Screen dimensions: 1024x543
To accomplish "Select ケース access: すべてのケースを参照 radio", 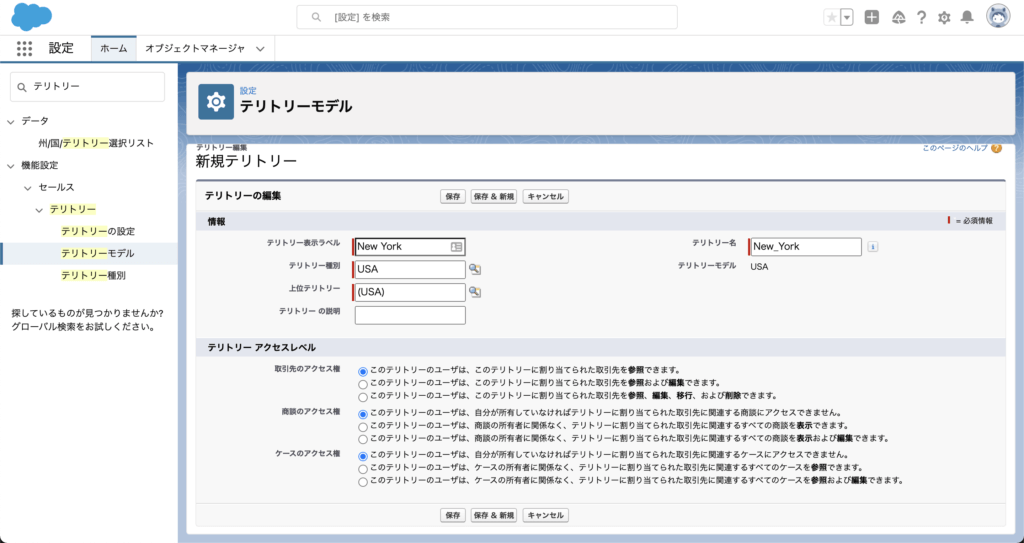I will [x=363, y=469].
